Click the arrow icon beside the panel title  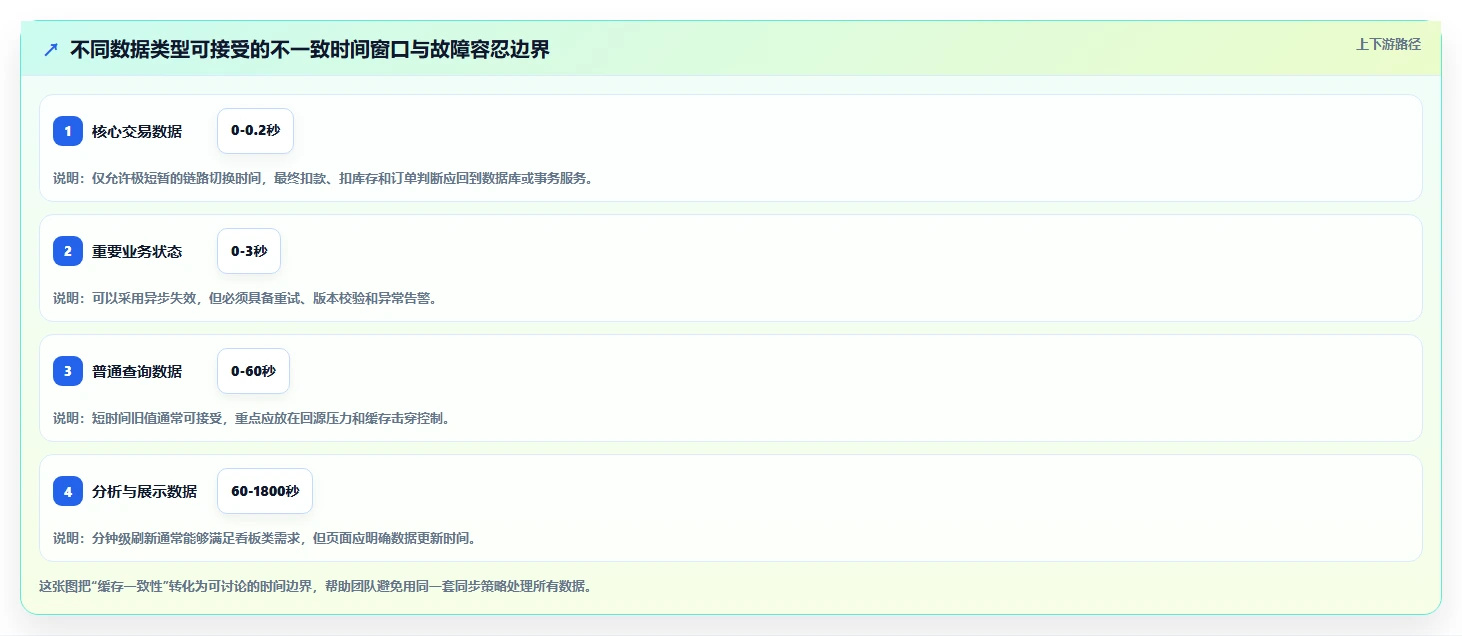tap(51, 50)
